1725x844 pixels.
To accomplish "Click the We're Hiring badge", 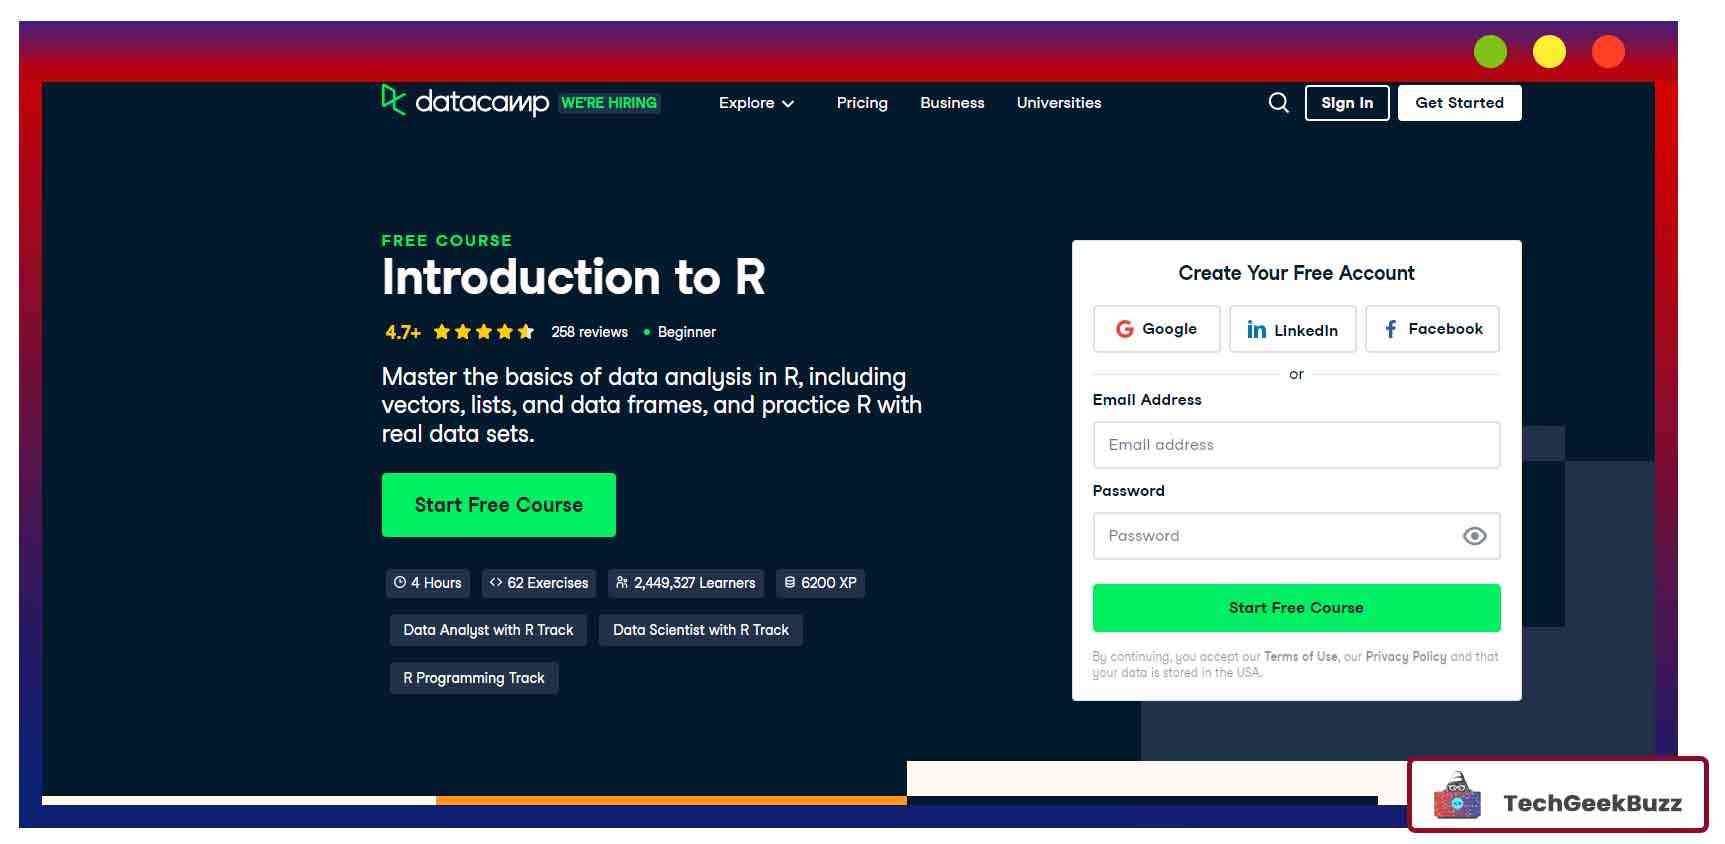I will click(x=609, y=103).
